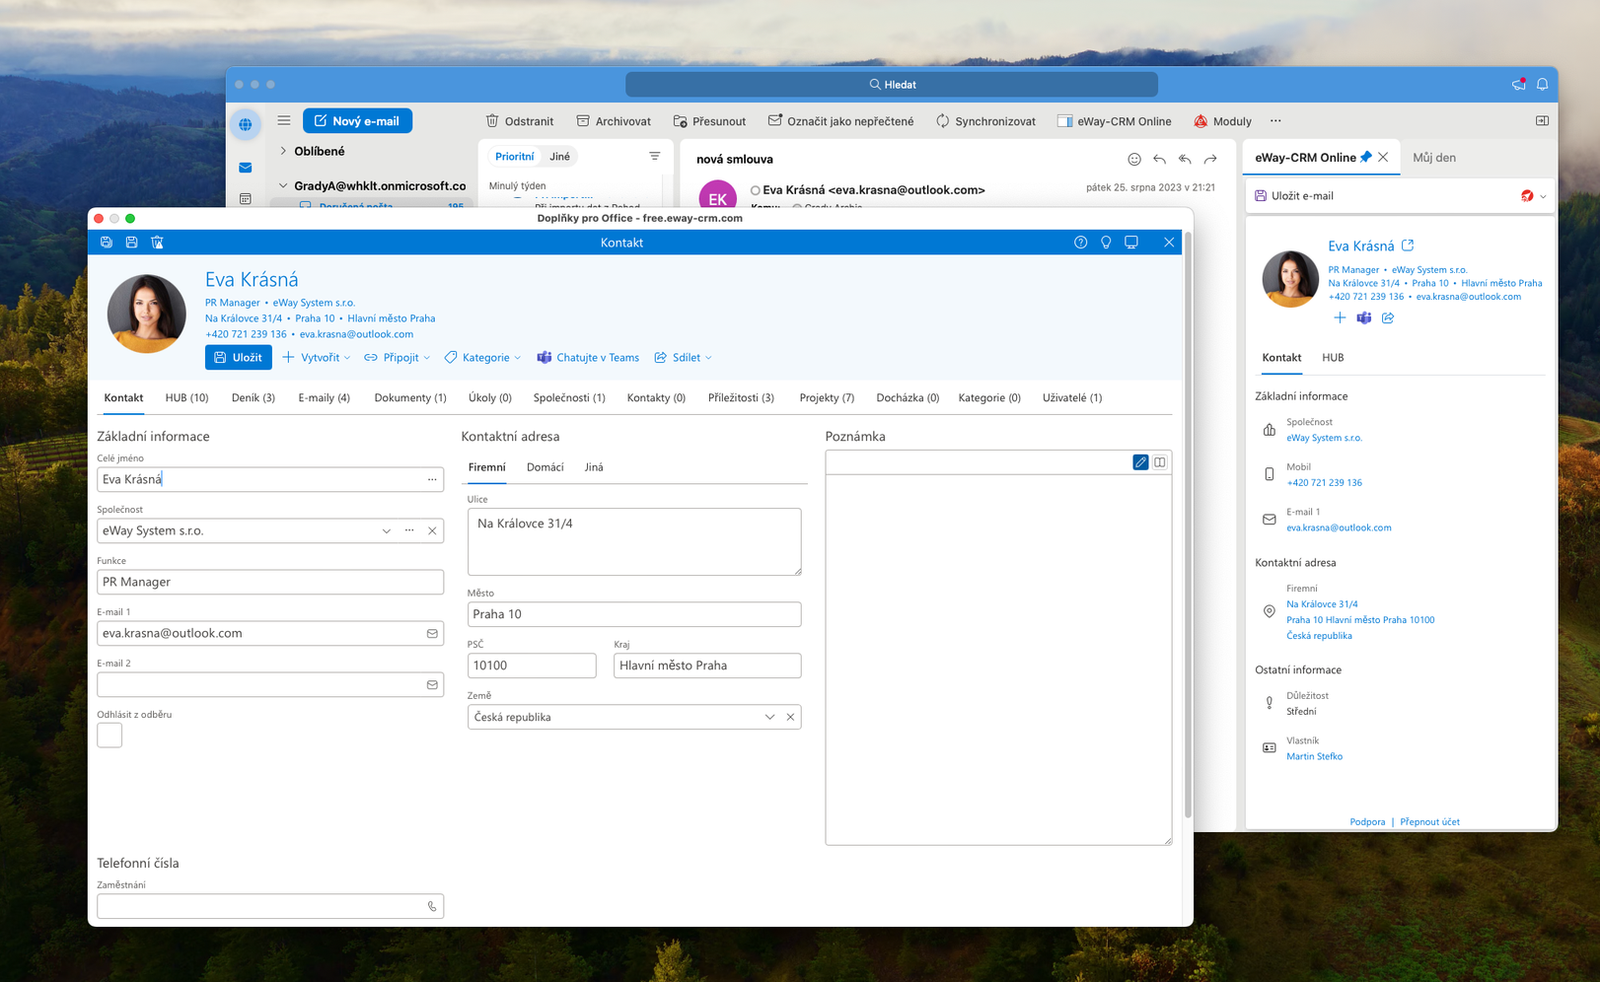Click Archivovat in Outlook toolbar
Image resolution: width=1600 pixels, height=982 pixels.
pos(613,121)
